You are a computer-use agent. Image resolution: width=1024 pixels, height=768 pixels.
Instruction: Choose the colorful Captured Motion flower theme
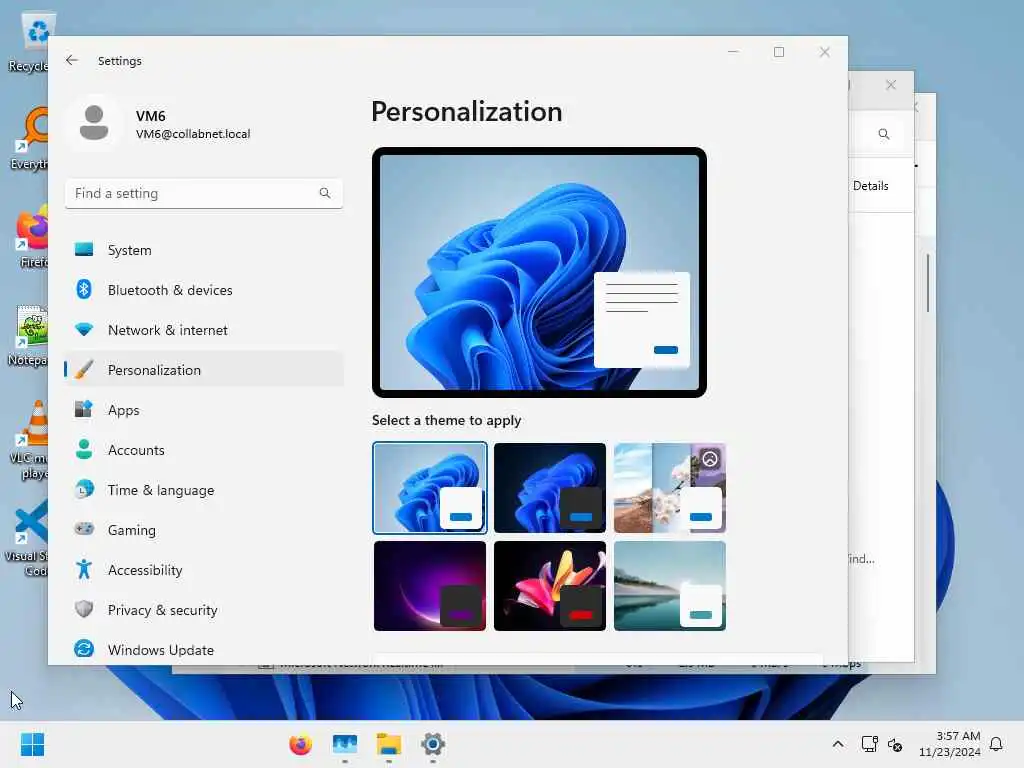[x=550, y=586]
